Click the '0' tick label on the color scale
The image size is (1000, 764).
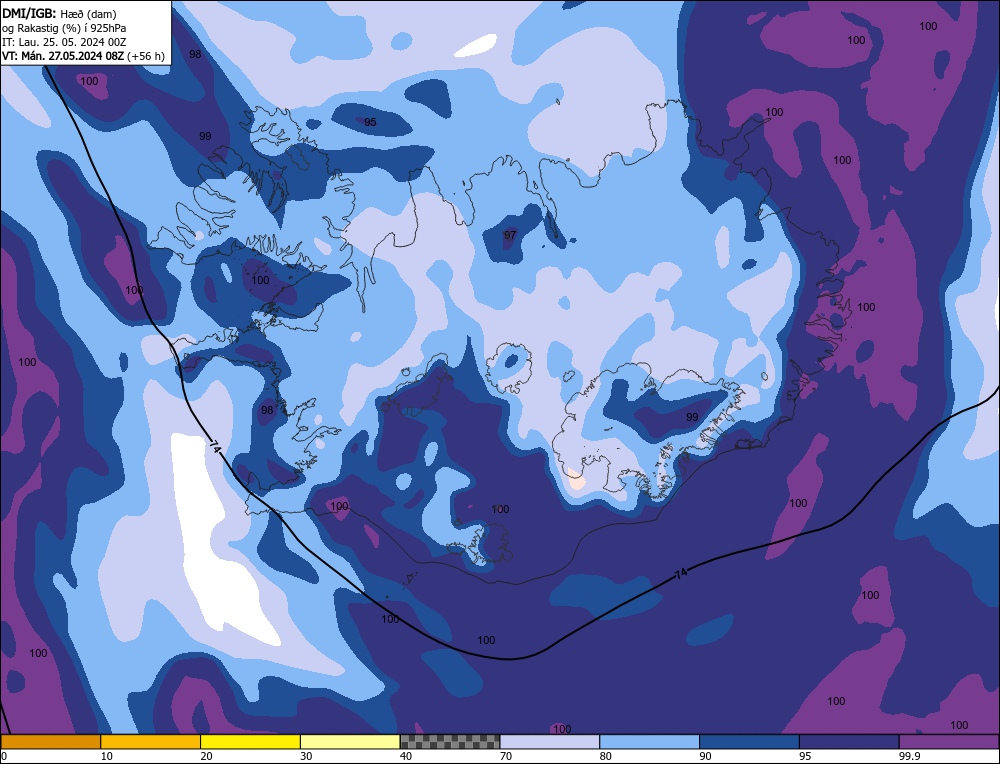[x=4, y=756]
